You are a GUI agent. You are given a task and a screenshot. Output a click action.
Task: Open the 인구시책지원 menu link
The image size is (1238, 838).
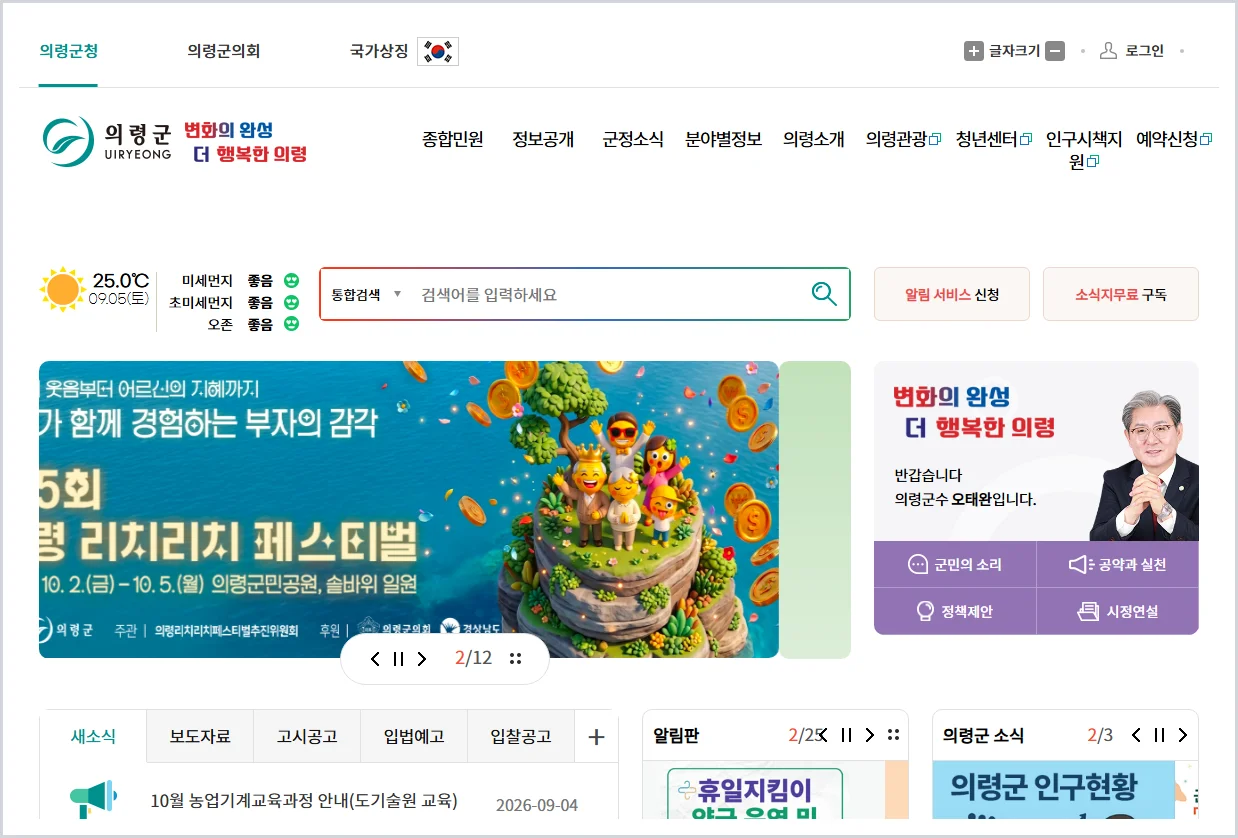pyautogui.click(x=1084, y=150)
